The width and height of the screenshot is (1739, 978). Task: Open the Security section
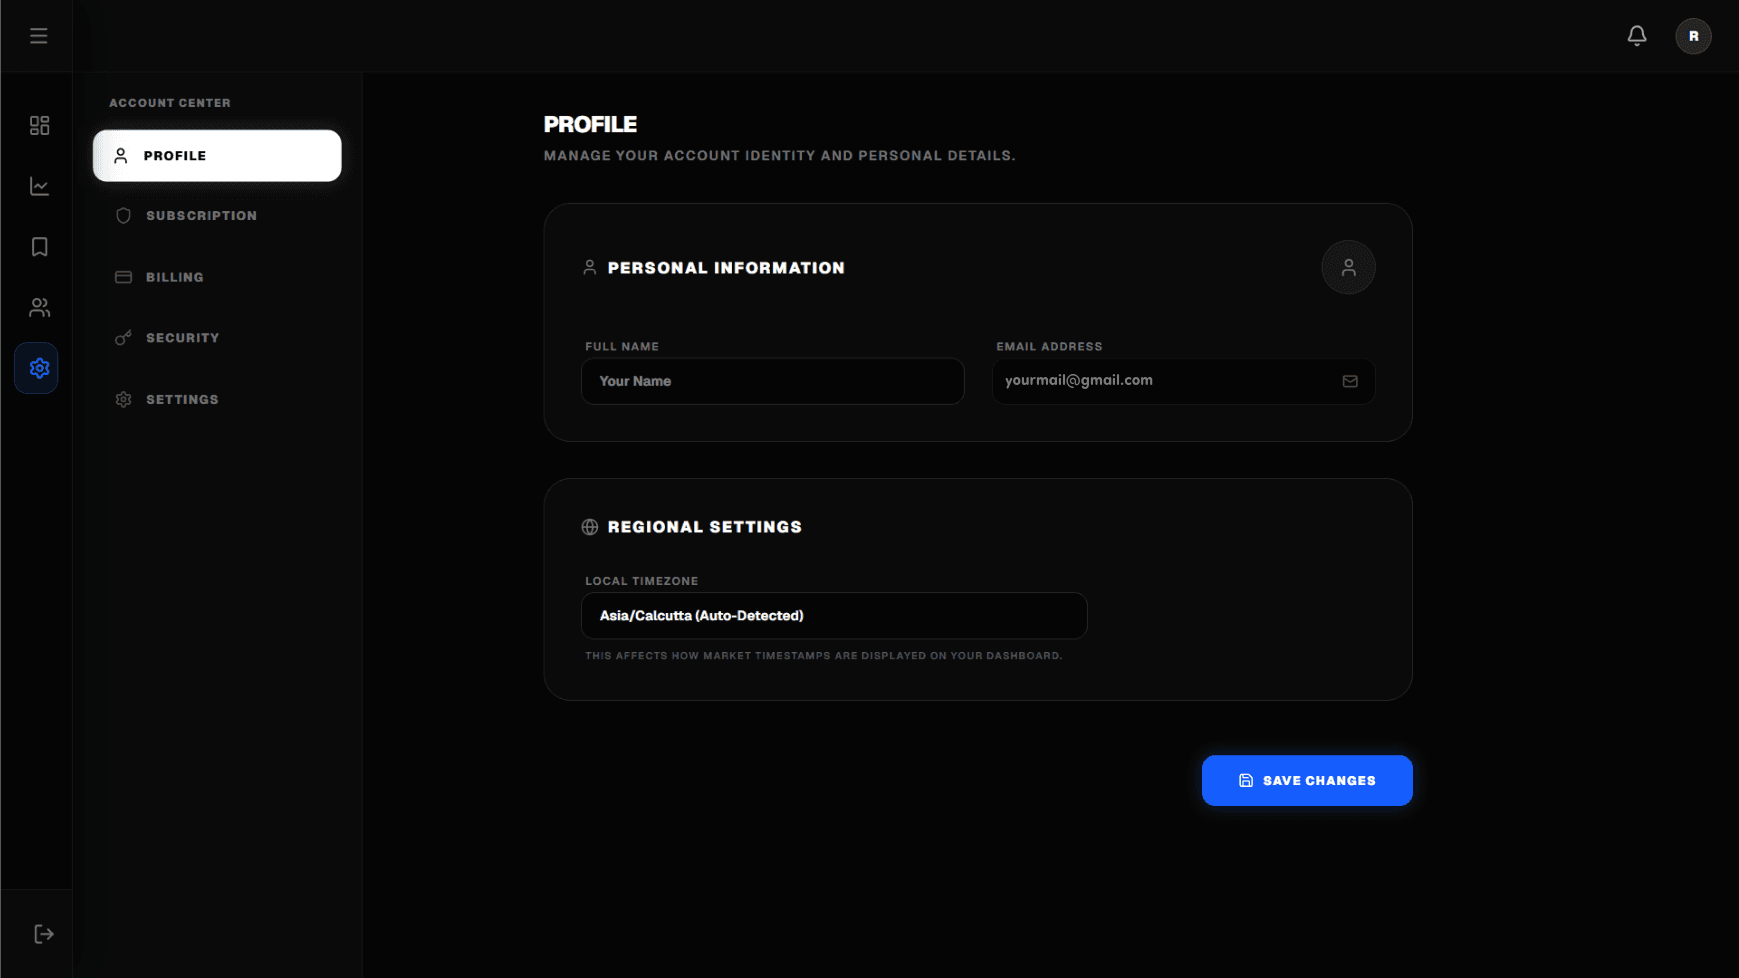click(x=182, y=338)
